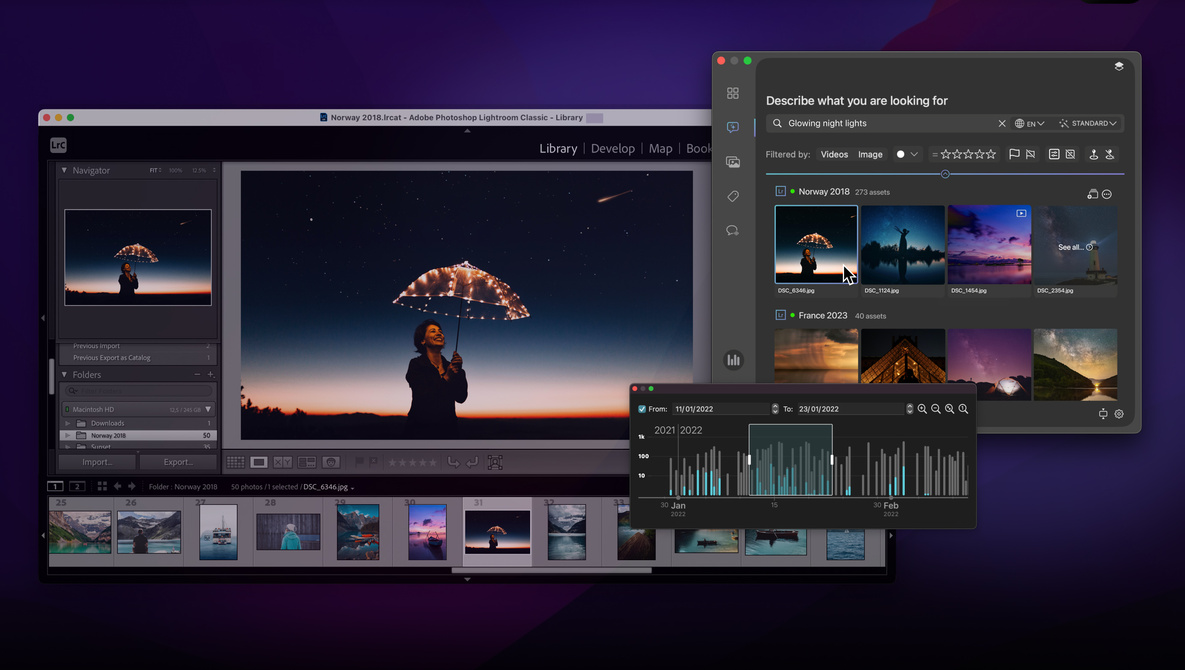This screenshot has width=1185, height=670.
Task: Open the color label filter dropdown
Action: (907, 154)
